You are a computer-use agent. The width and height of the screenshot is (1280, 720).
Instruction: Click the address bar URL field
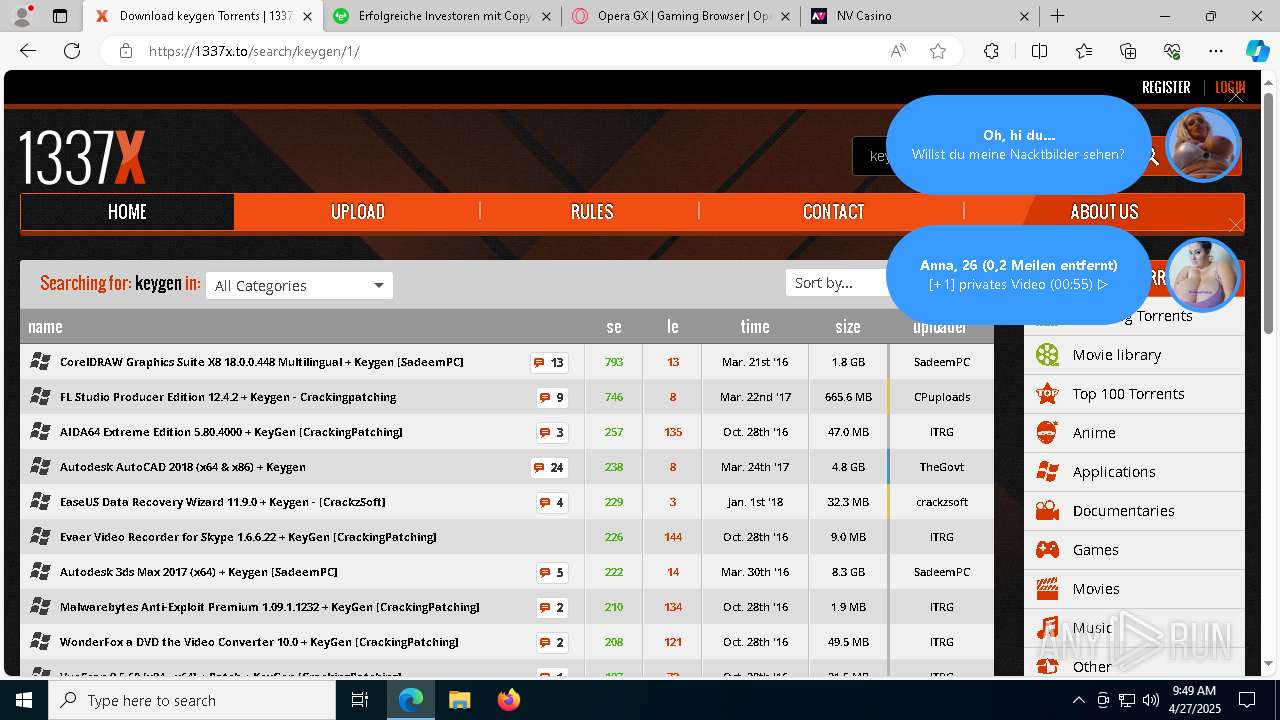click(510, 51)
